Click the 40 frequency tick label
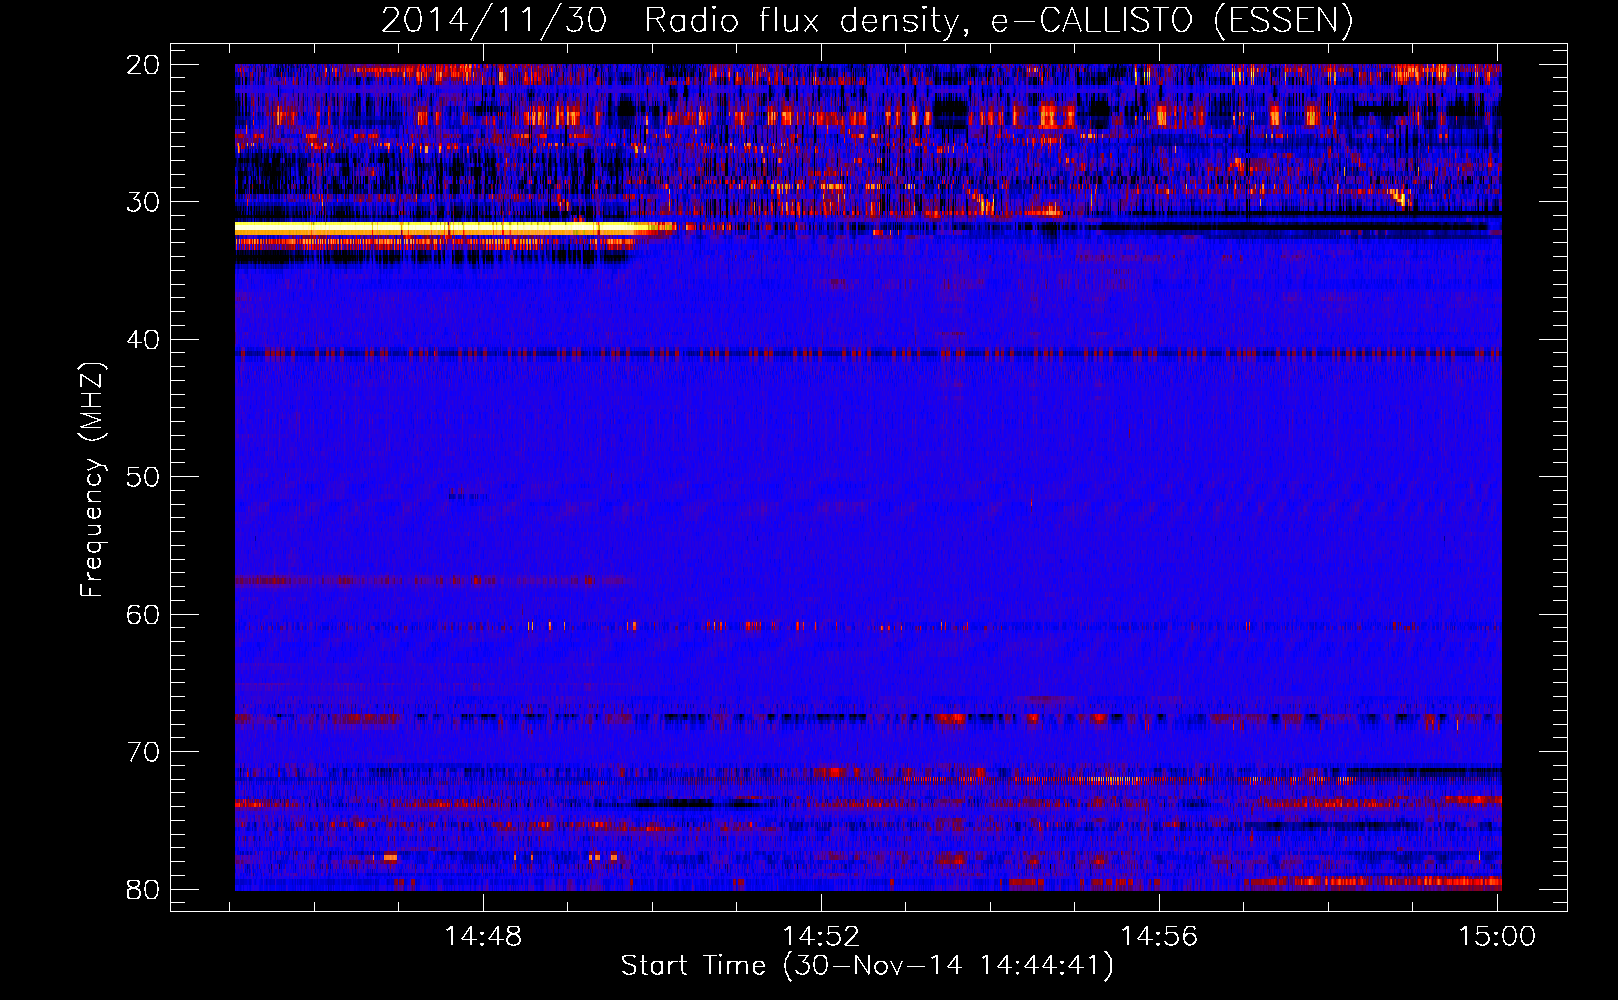 [x=143, y=340]
